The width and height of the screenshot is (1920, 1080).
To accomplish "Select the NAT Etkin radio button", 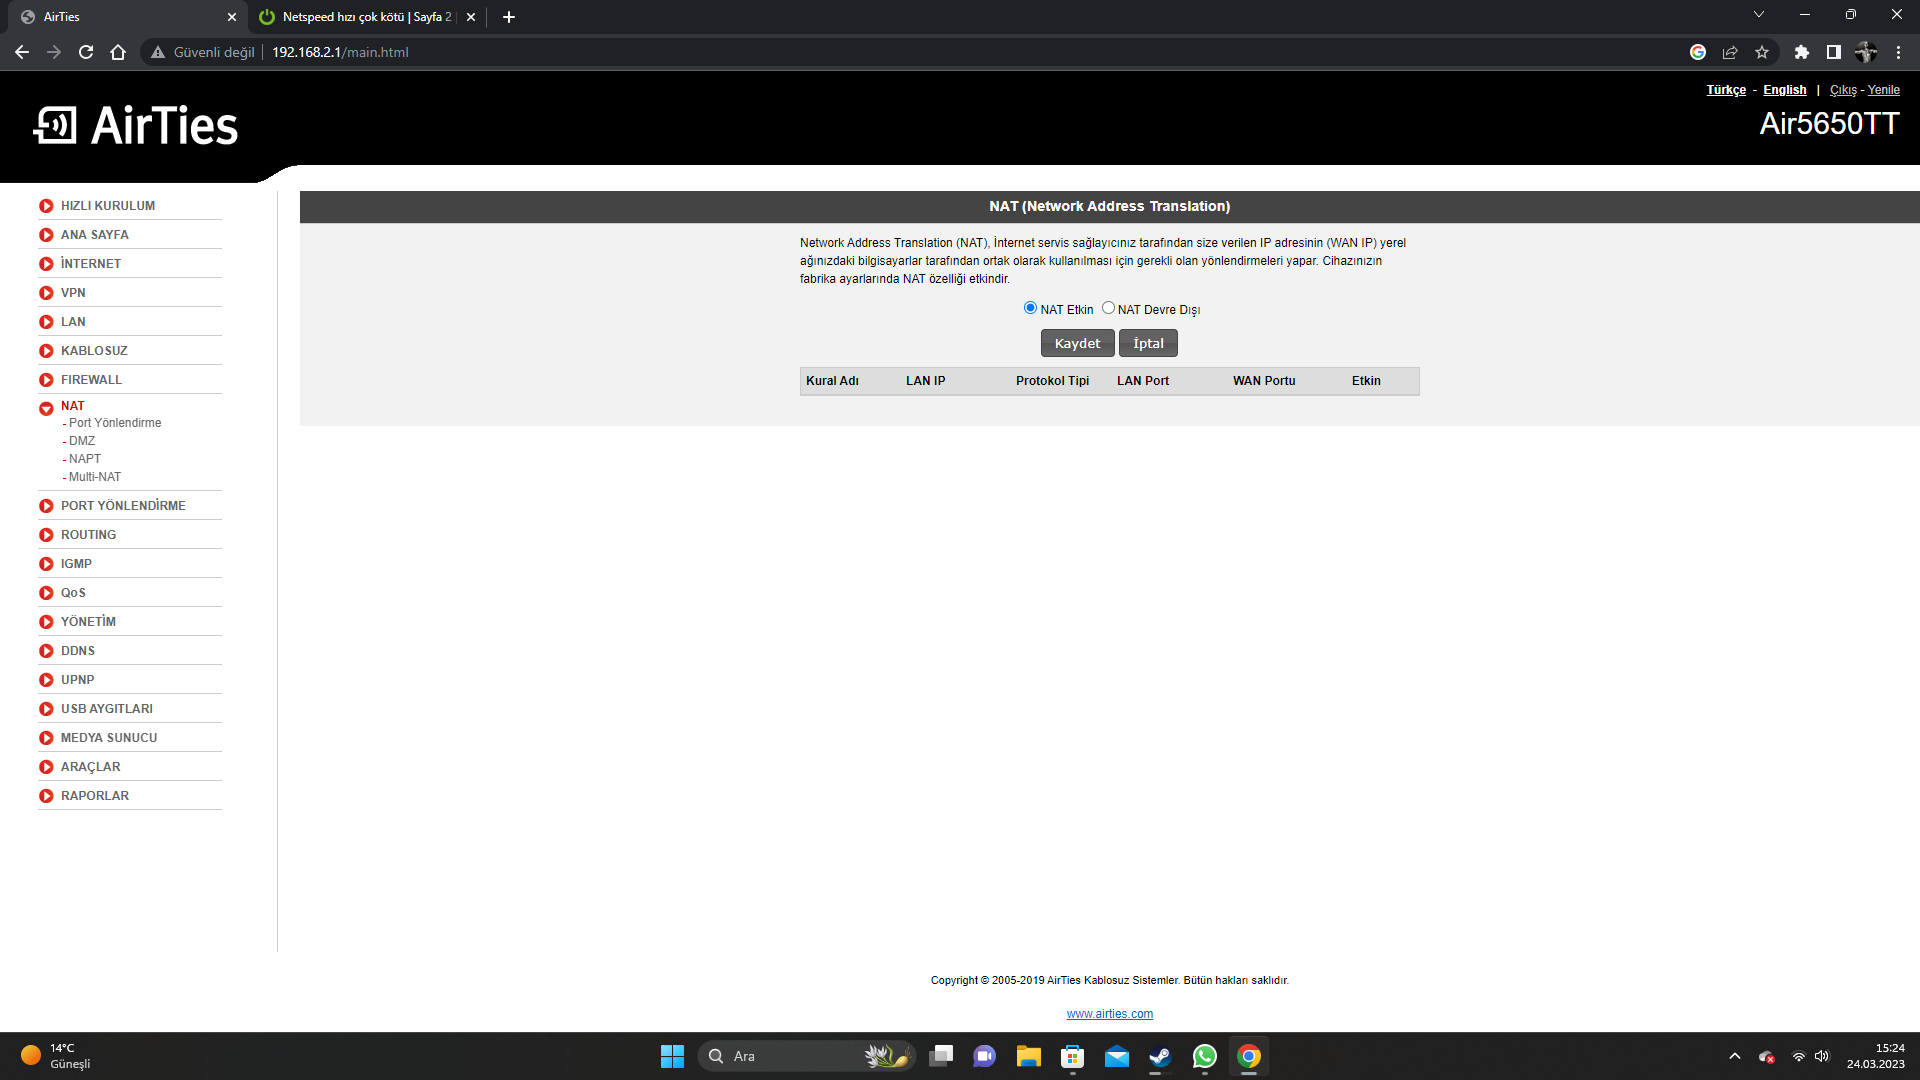I will (x=1030, y=308).
